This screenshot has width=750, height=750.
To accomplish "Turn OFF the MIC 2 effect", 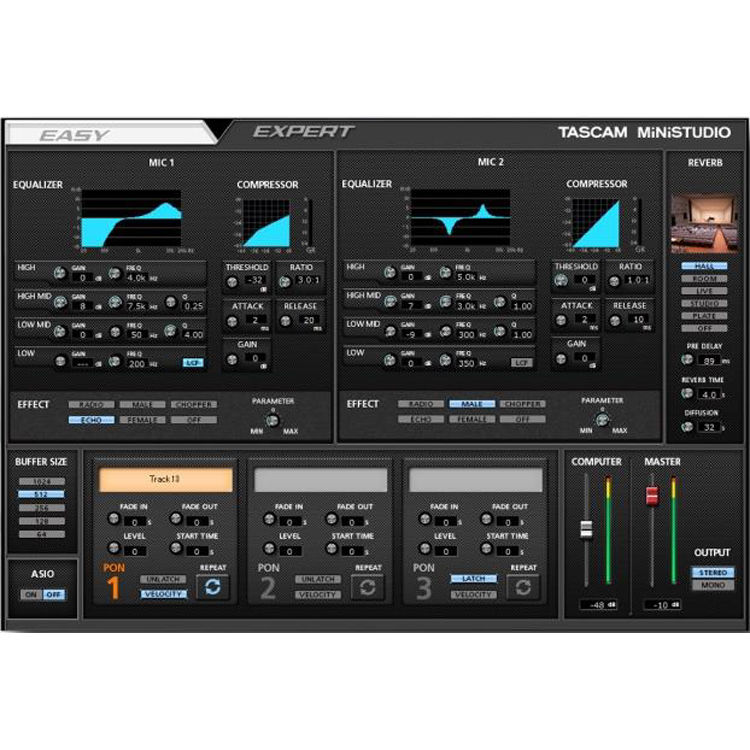I will coord(522,419).
